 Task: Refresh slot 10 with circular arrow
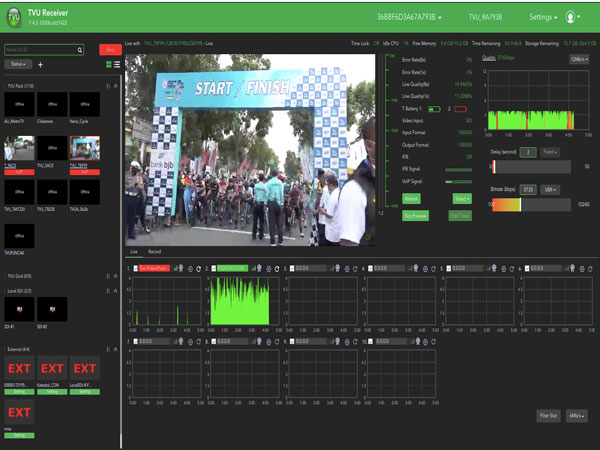tap(434, 342)
